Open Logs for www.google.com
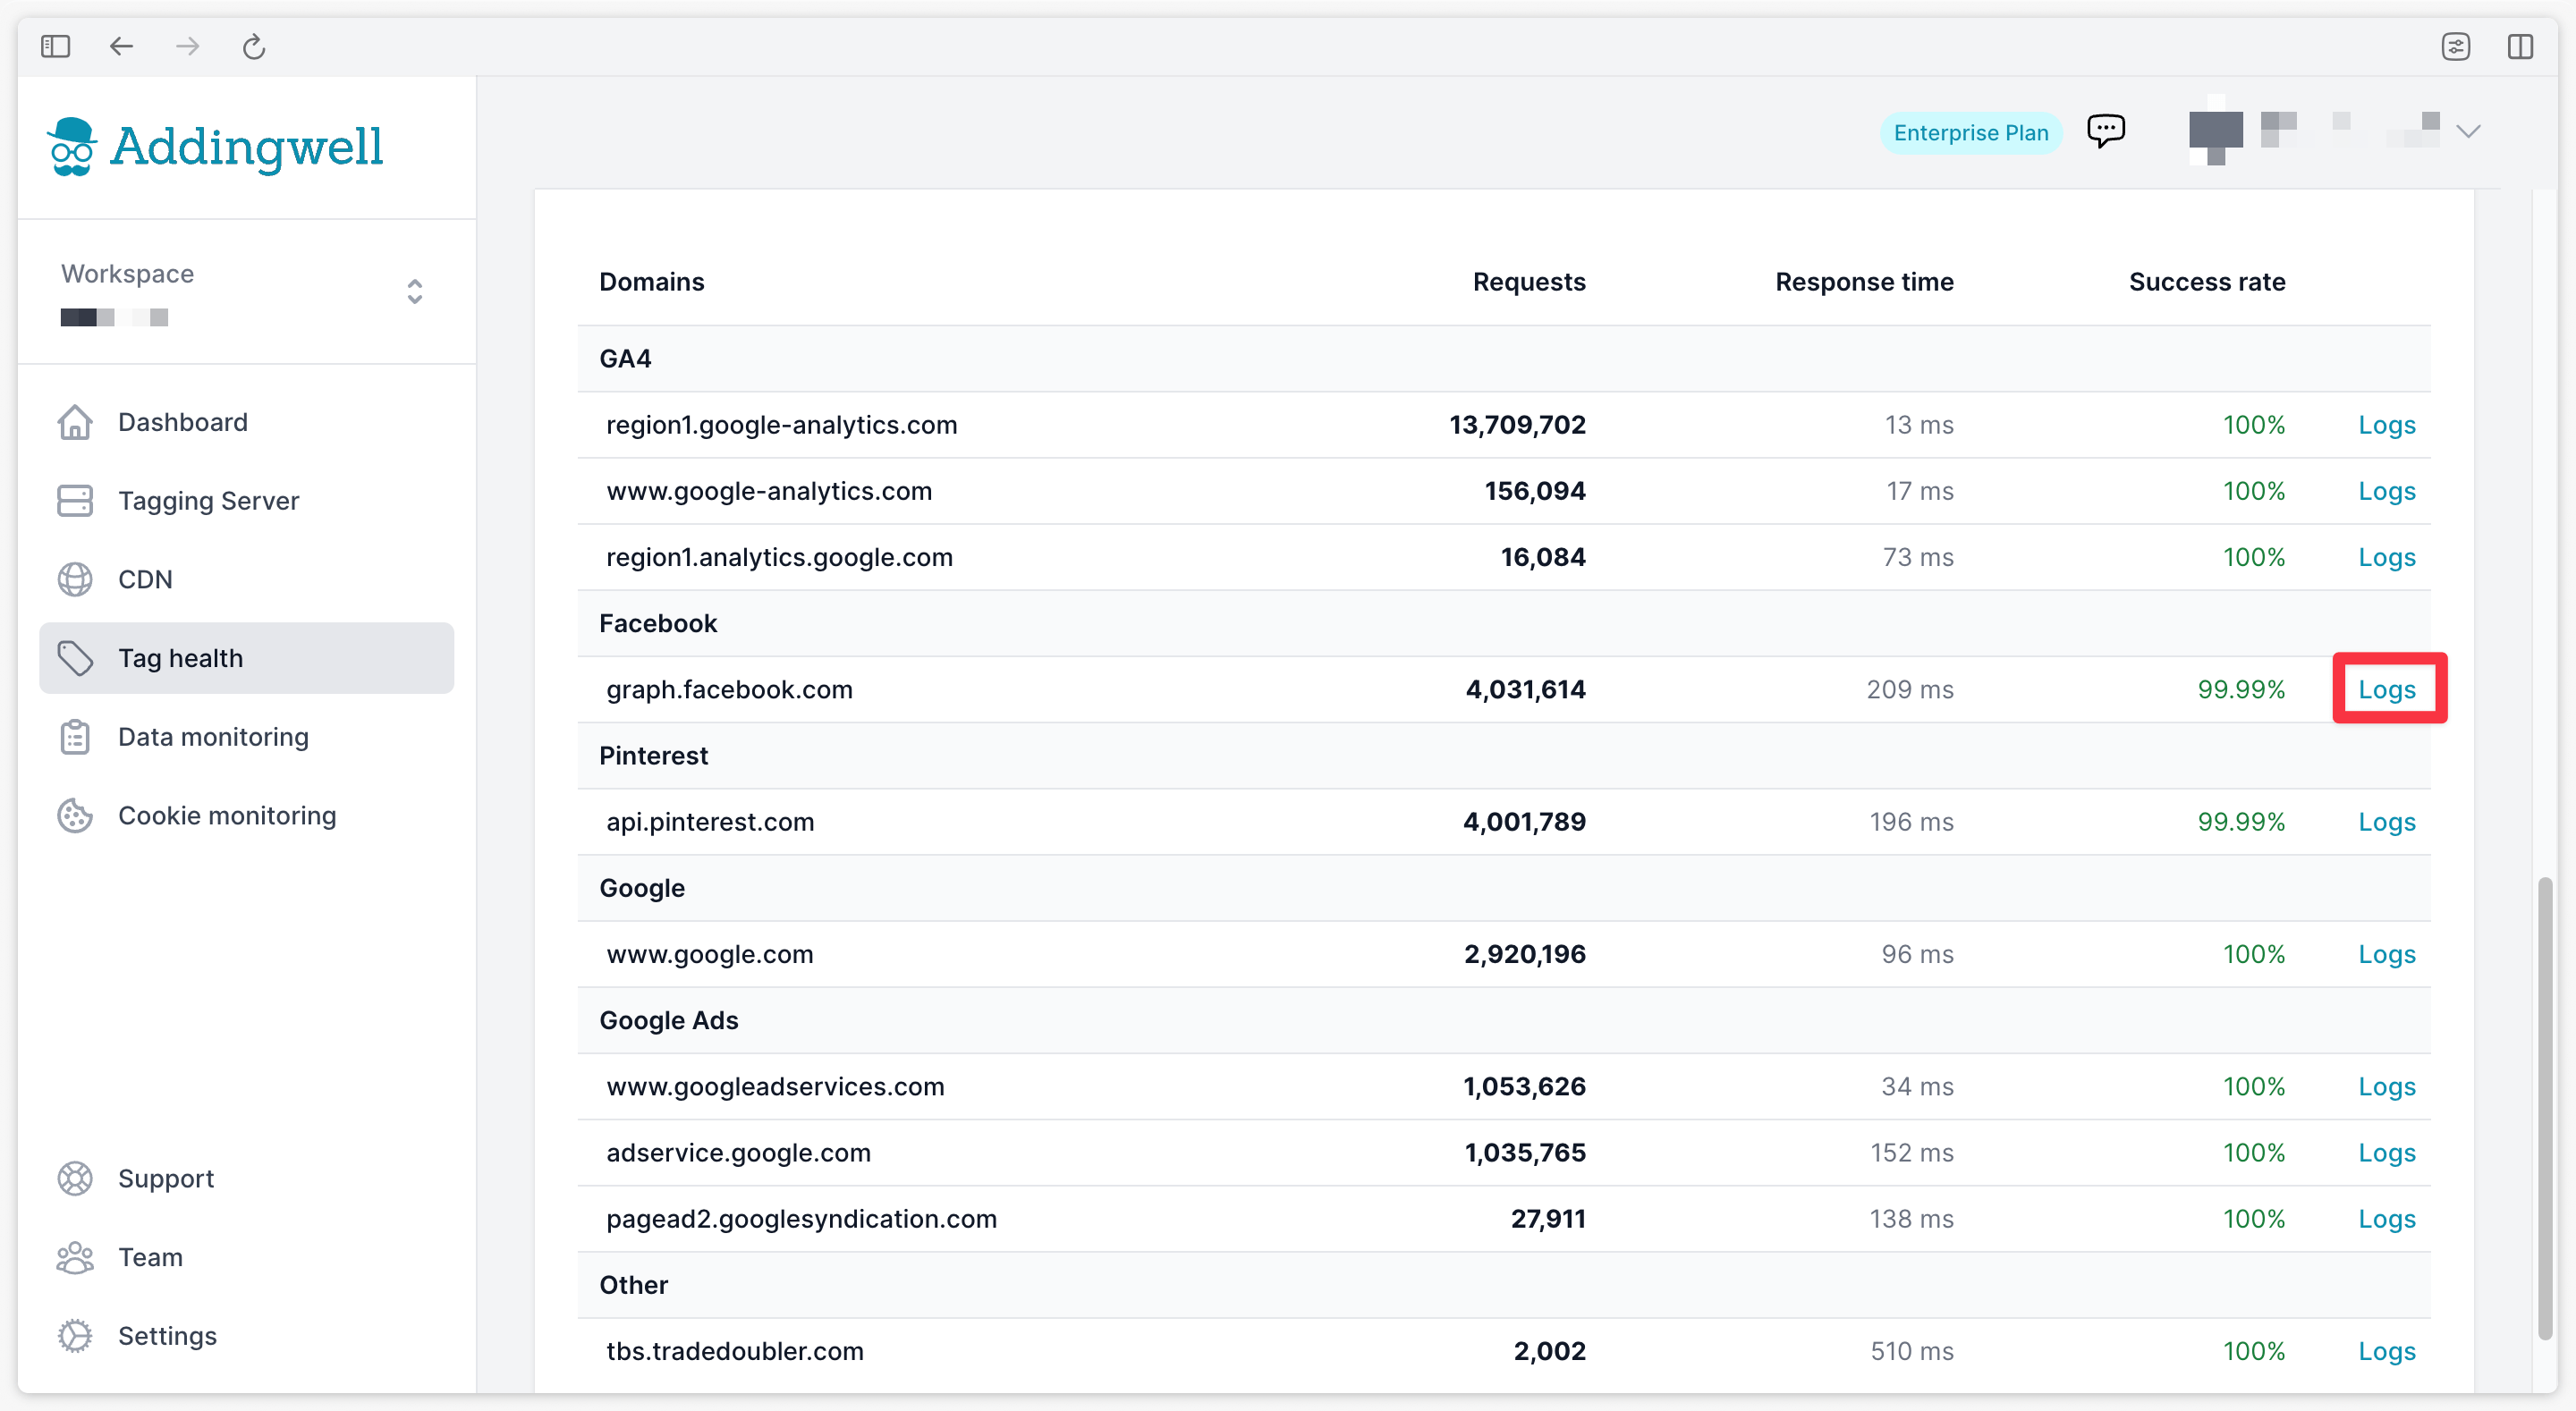The image size is (2576, 1411). coord(2386,954)
